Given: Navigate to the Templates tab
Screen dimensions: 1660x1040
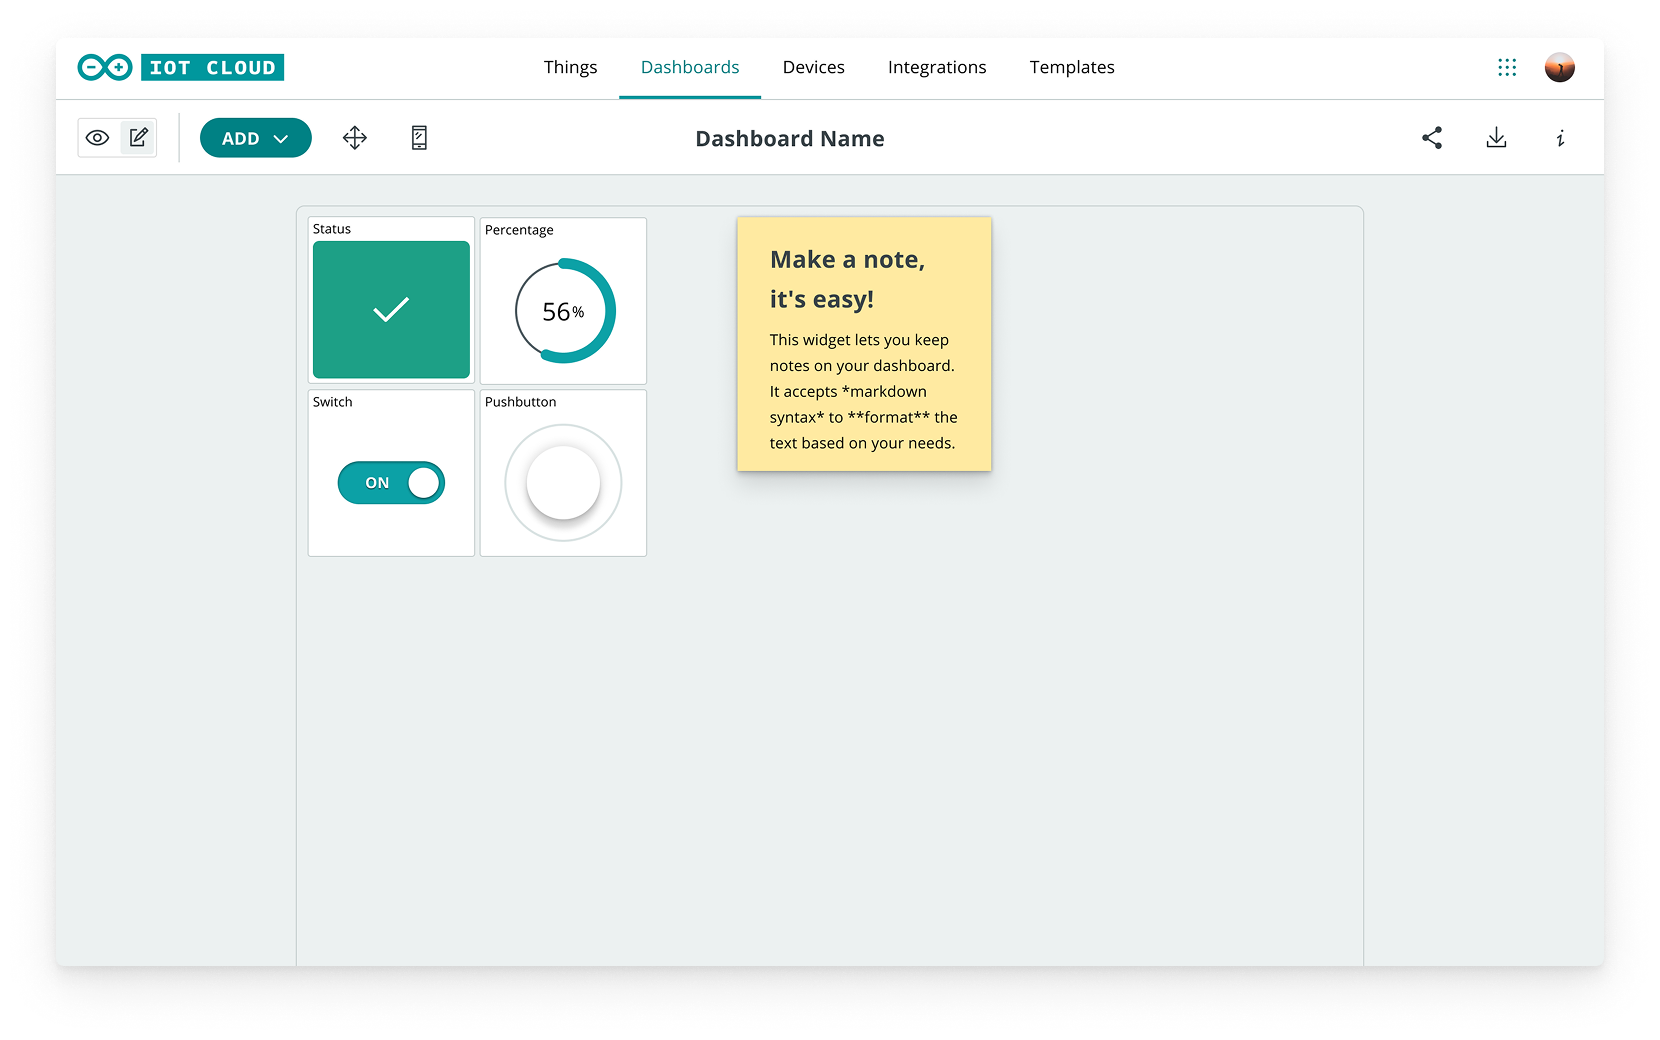Looking at the screenshot, I should 1072,67.
